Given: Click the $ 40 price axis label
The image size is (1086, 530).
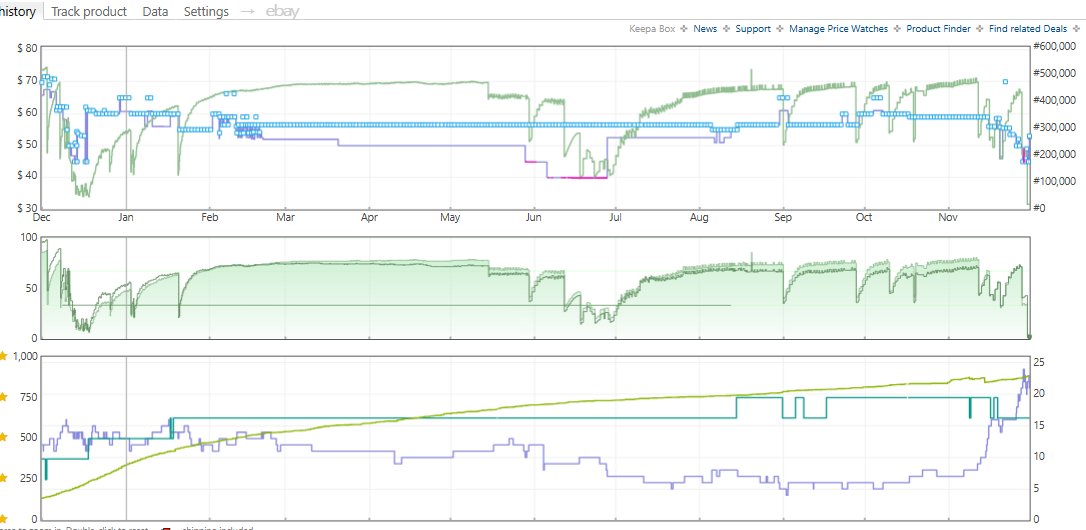Looking at the screenshot, I should [28, 176].
